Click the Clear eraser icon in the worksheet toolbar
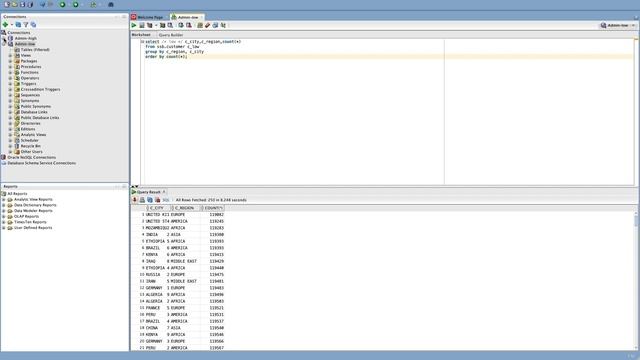This screenshot has width=640, height=360. click(207, 25)
